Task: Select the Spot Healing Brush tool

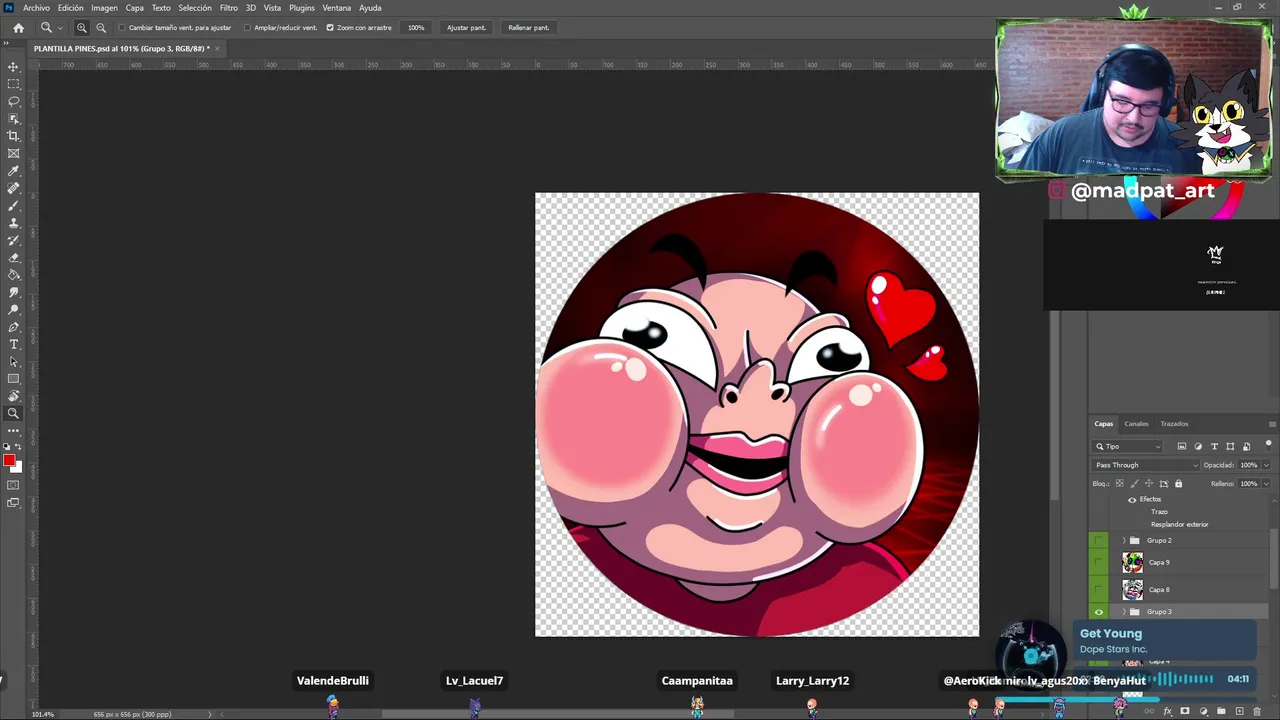Action: click(13, 188)
